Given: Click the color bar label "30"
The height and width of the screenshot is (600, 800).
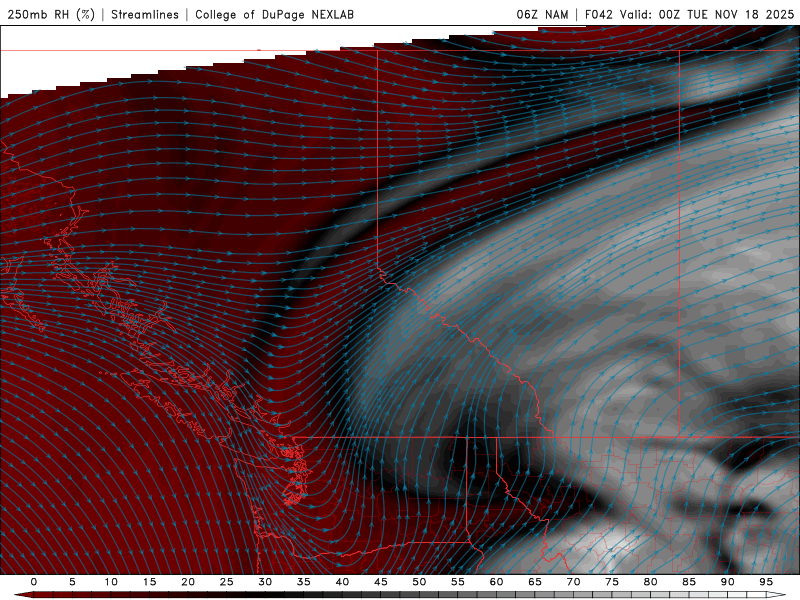Looking at the screenshot, I should click(265, 582).
